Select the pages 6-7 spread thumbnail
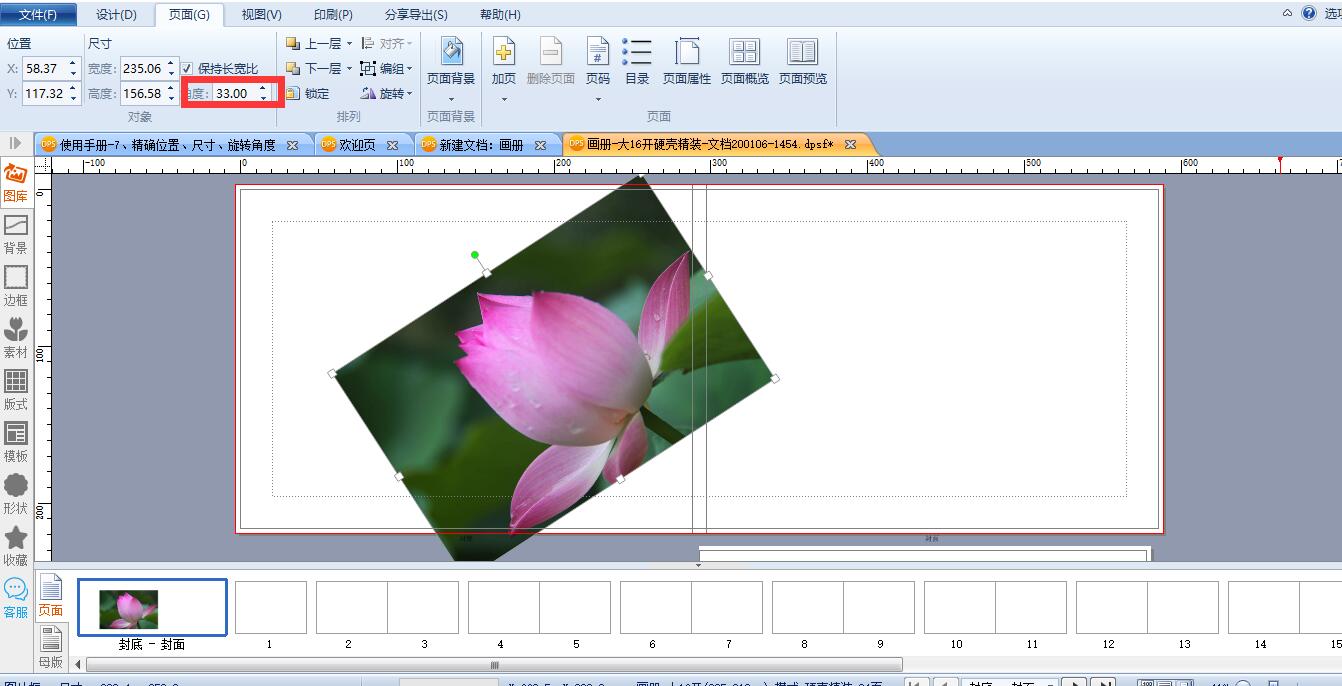 tap(691, 608)
